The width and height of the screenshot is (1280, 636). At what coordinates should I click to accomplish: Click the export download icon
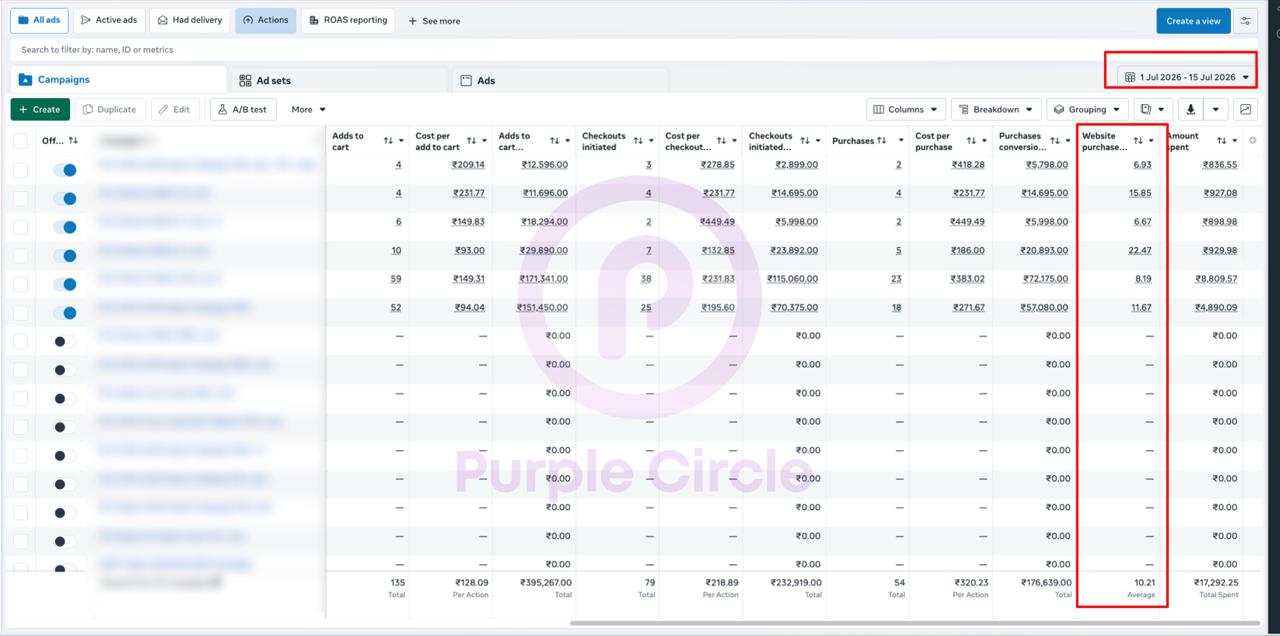click(x=1191, y=109)
